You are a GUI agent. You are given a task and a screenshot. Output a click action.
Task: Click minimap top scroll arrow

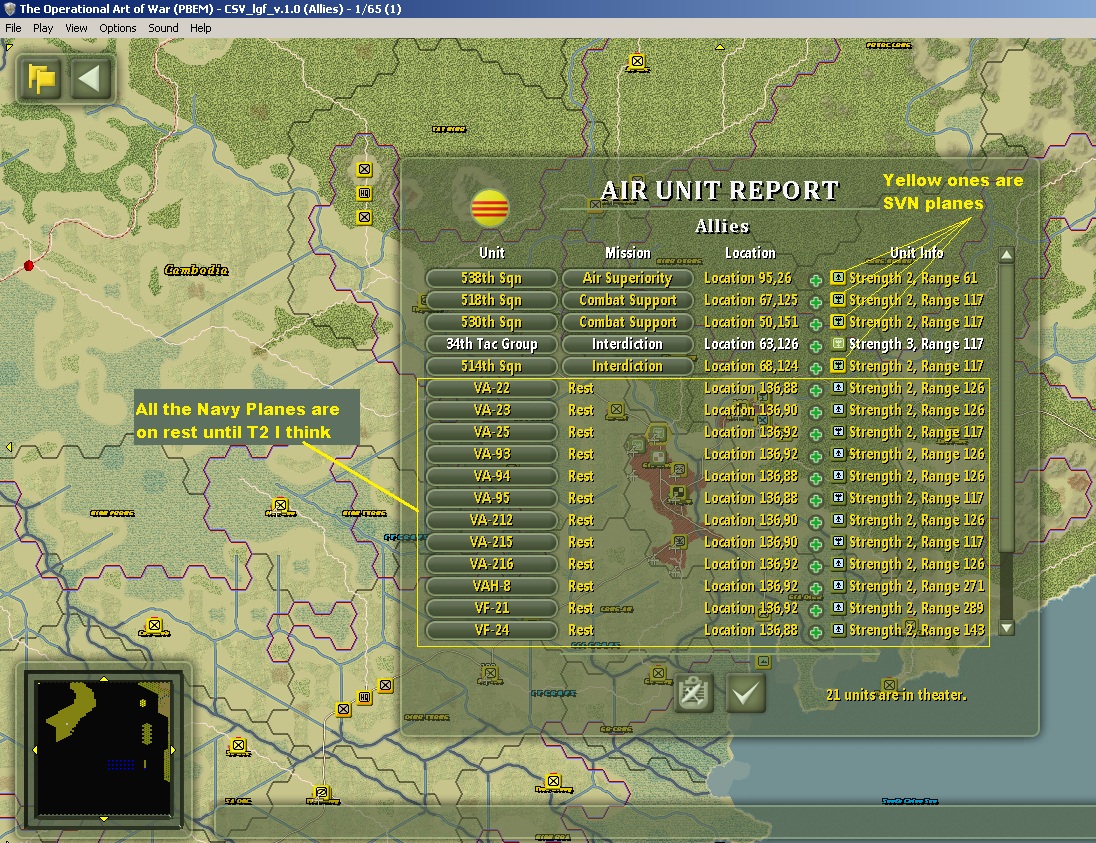(103, 679)
